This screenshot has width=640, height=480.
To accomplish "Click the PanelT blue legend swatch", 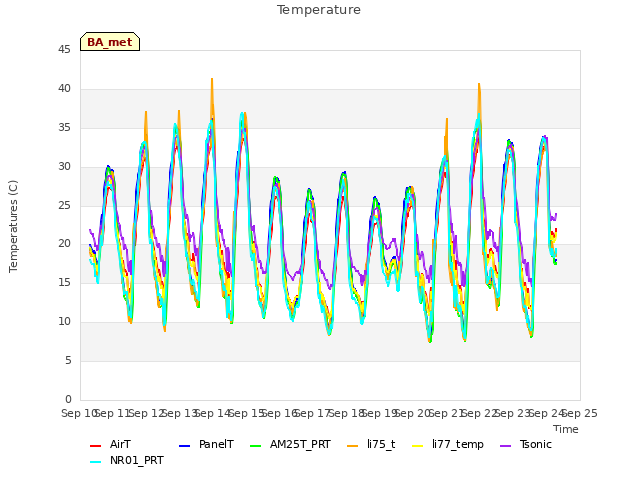I will [184, 446].
